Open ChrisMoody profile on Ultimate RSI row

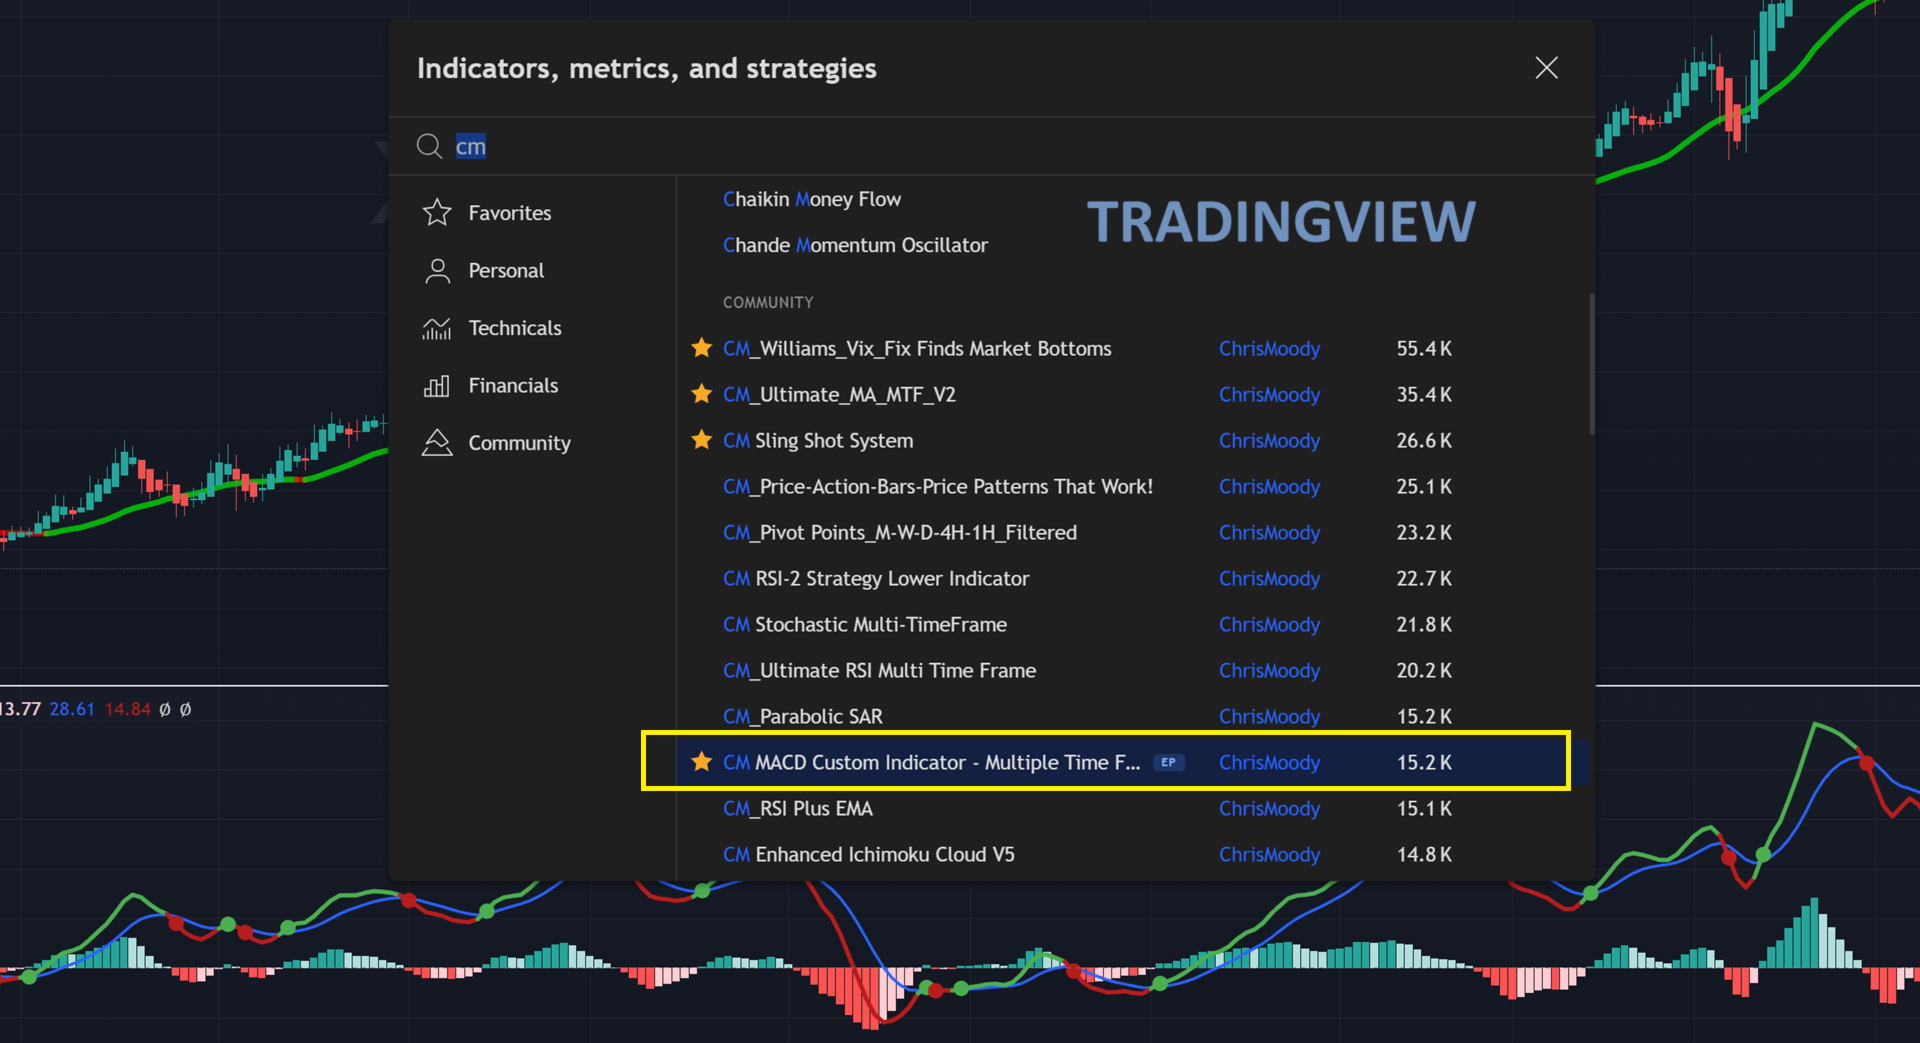tap(1269, 671)
